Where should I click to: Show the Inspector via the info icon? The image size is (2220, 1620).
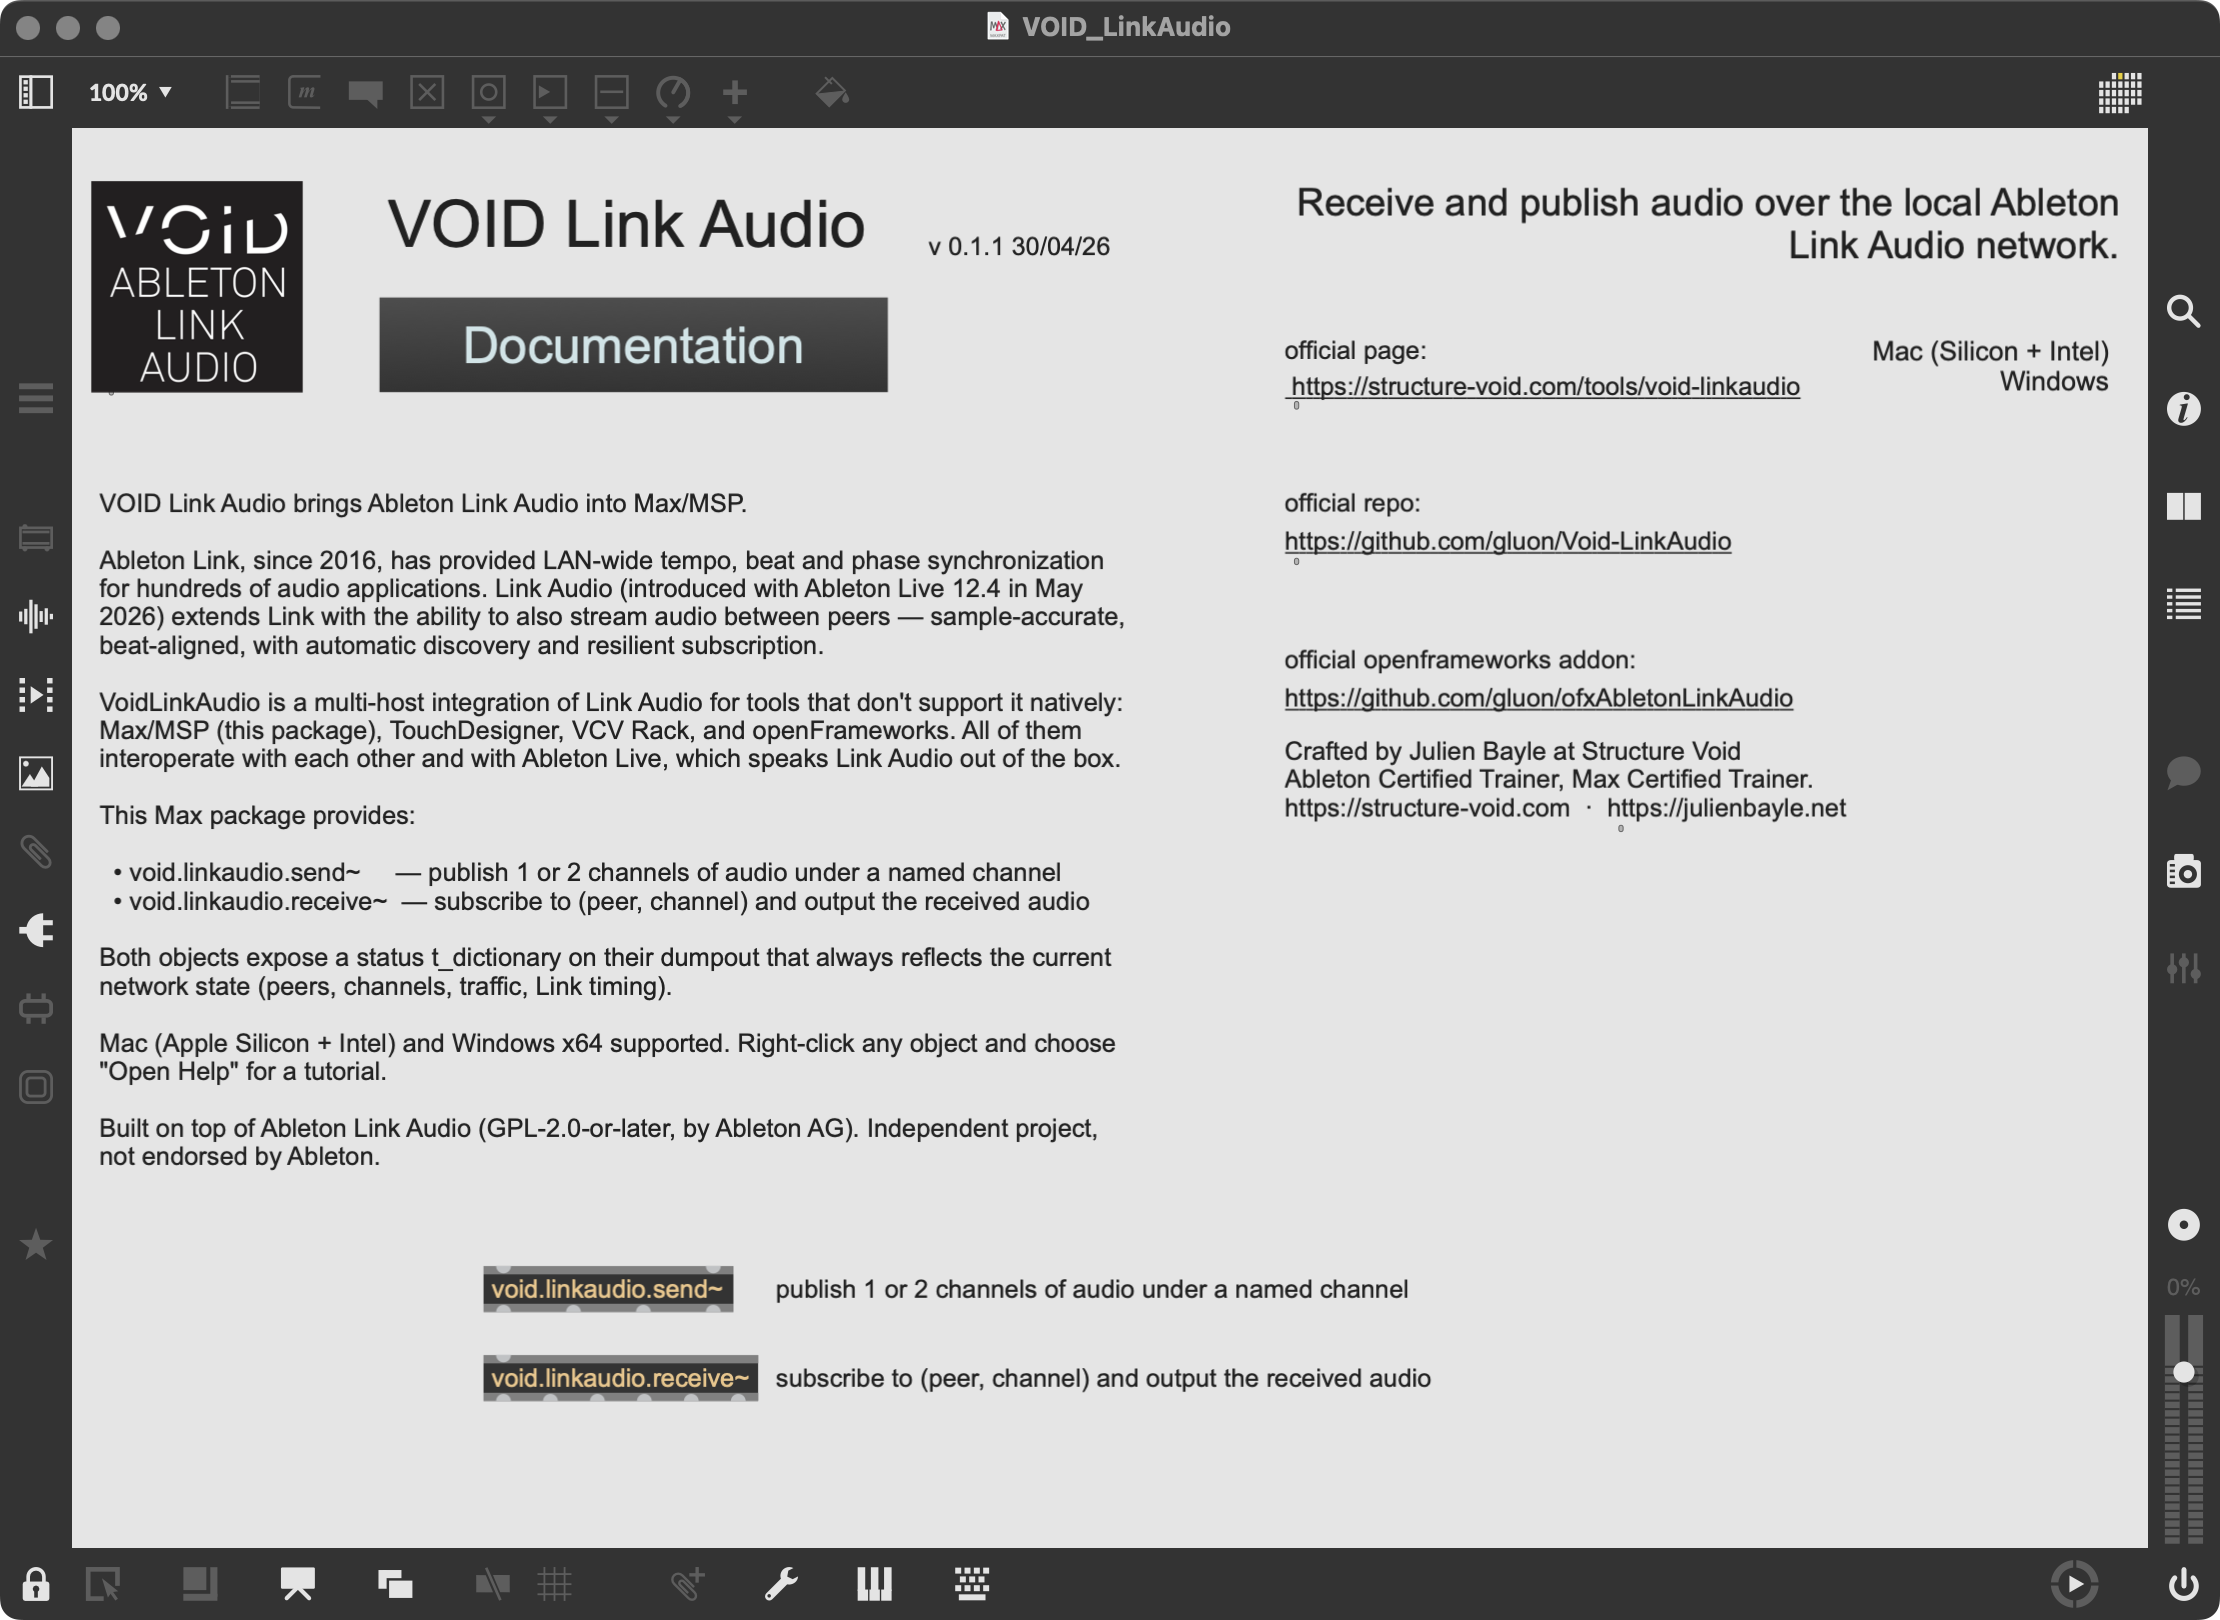click(2183, 409)
